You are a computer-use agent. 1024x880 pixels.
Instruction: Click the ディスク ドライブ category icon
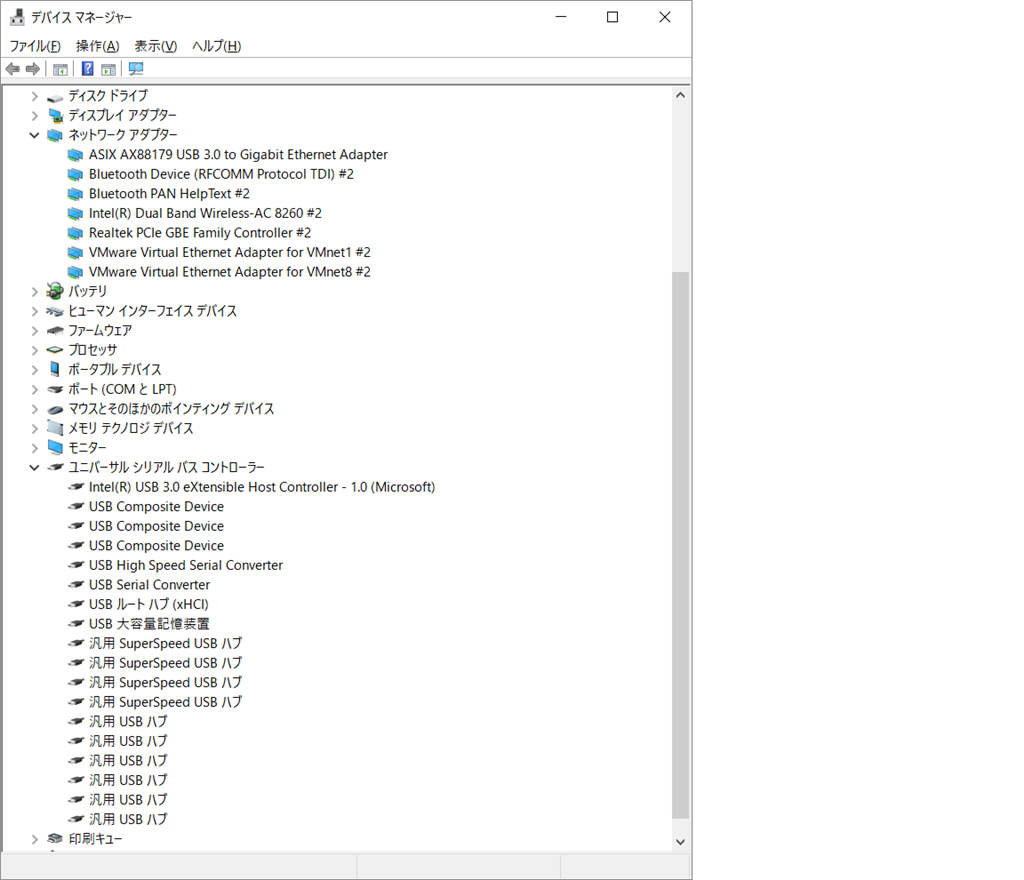[56, 97]
